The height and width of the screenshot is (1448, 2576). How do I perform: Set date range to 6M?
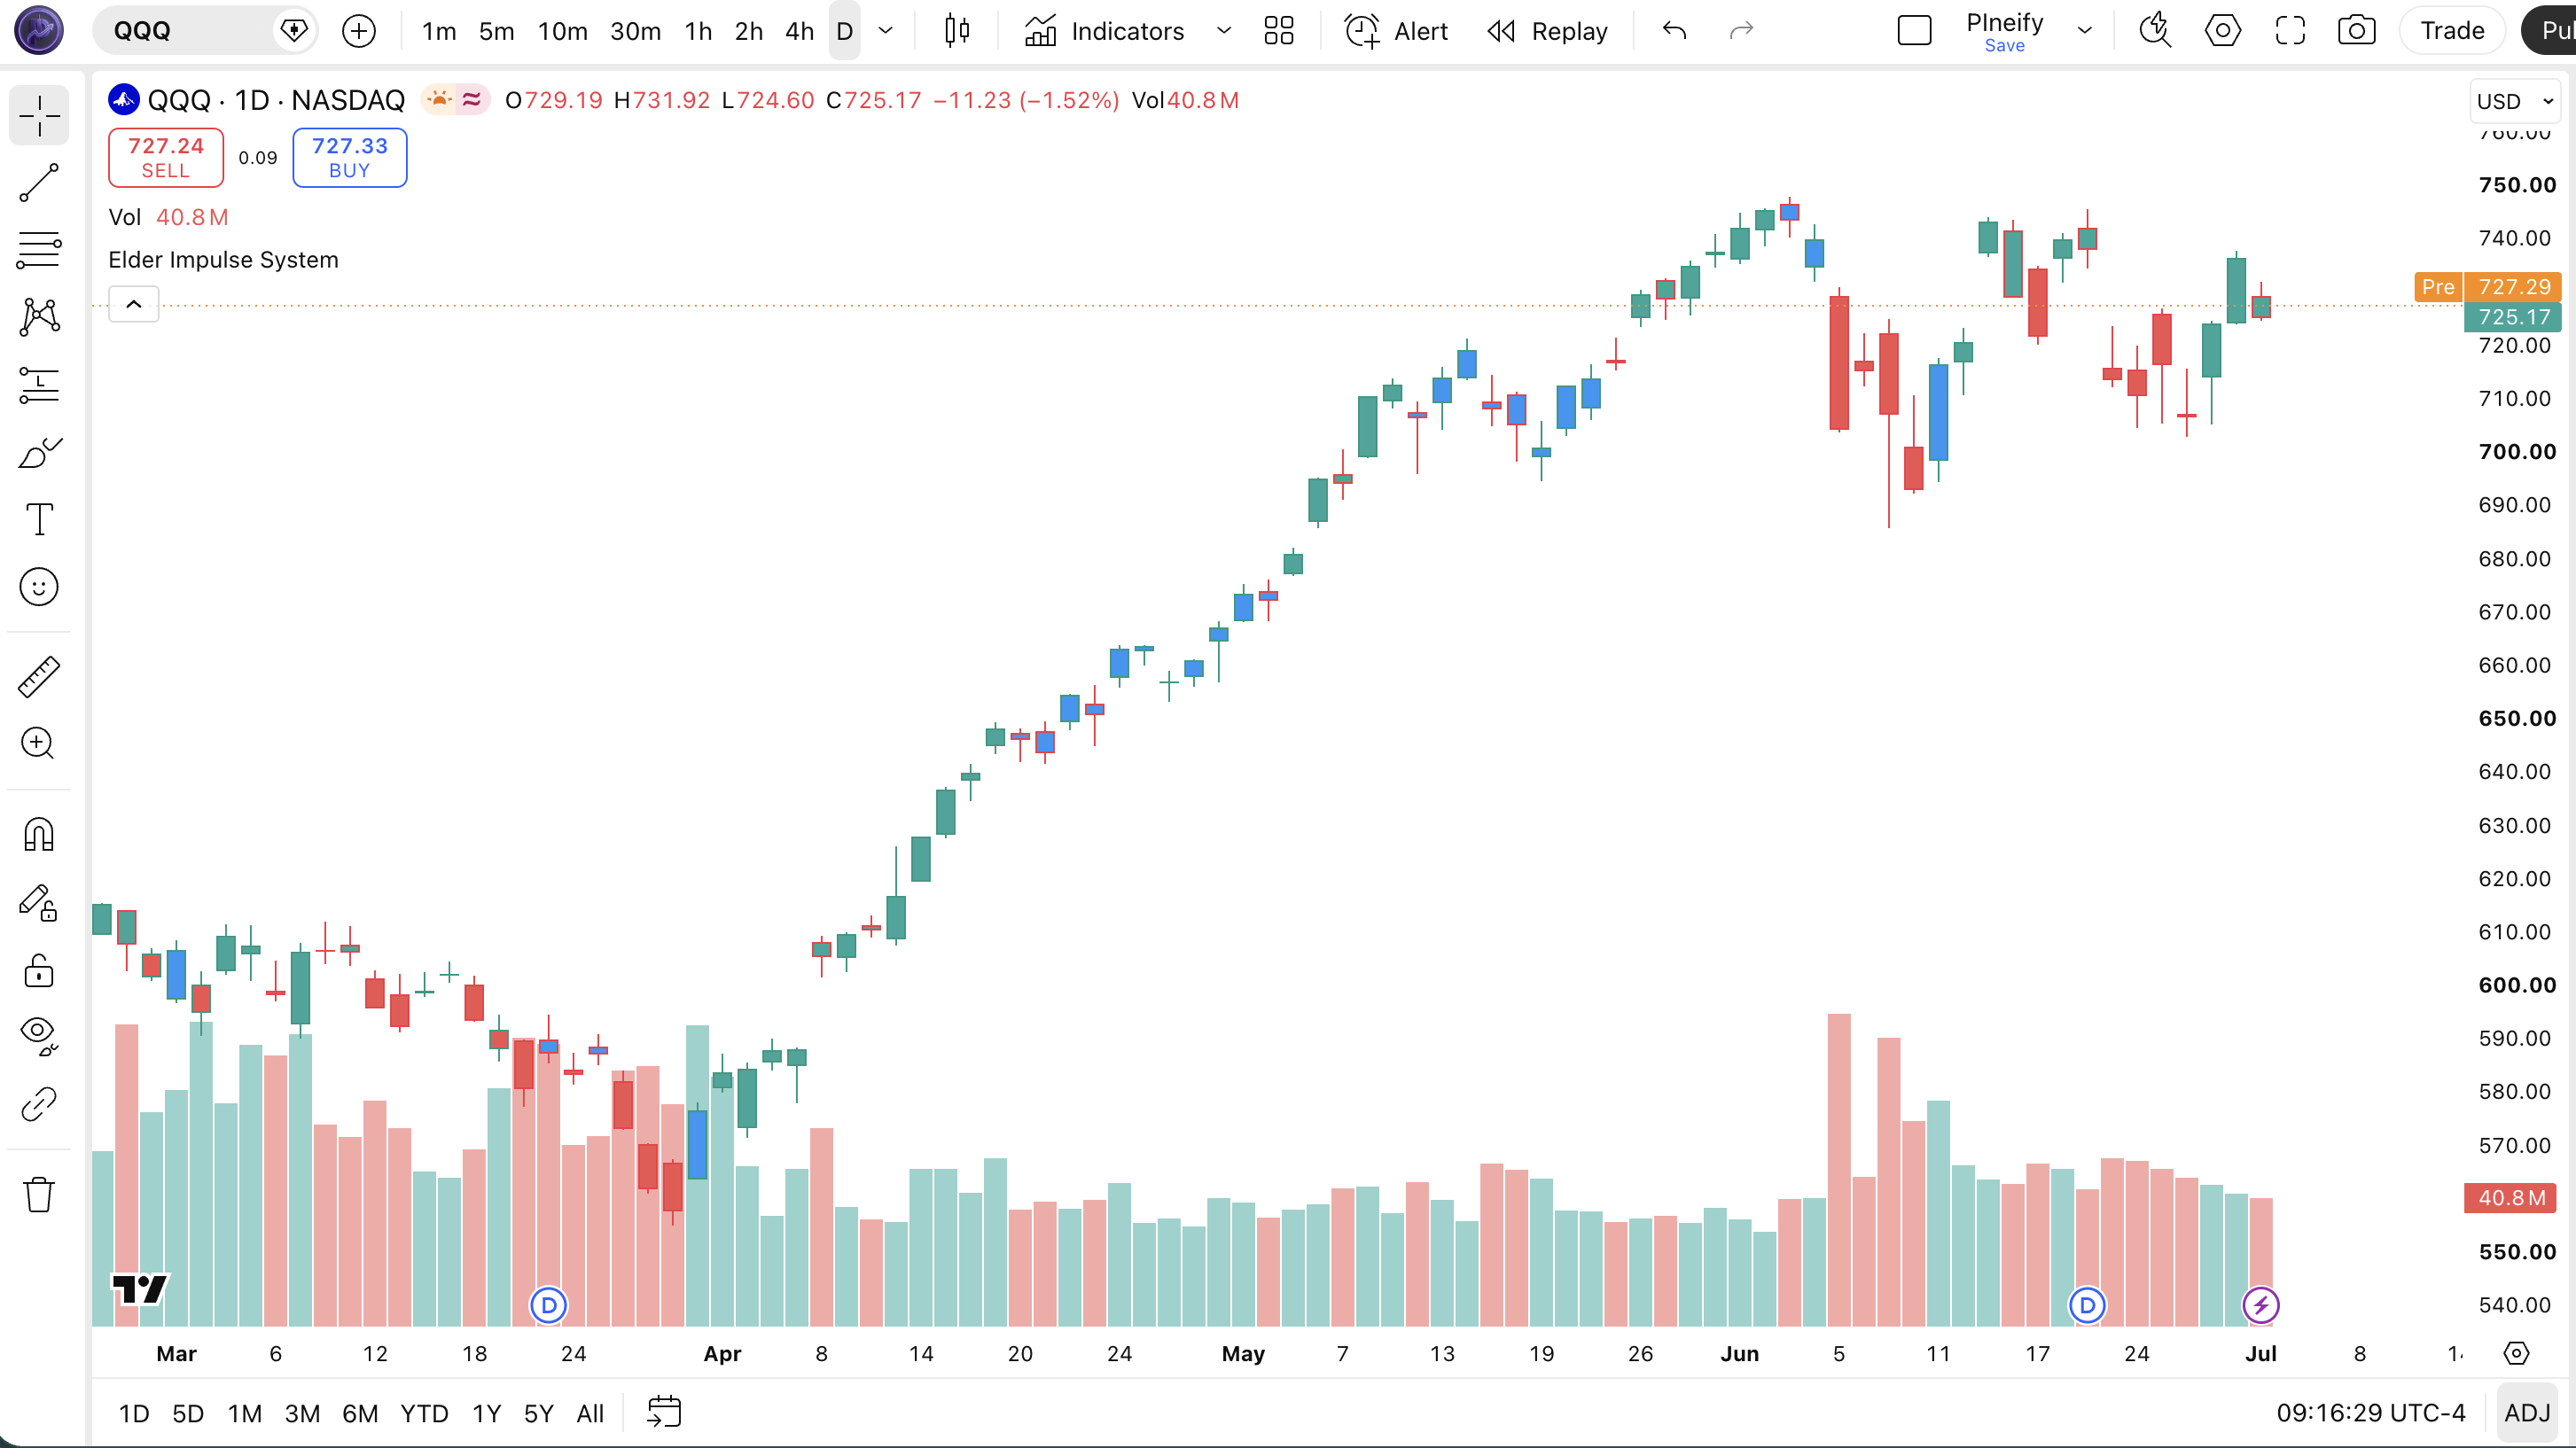pos(361,1413)
